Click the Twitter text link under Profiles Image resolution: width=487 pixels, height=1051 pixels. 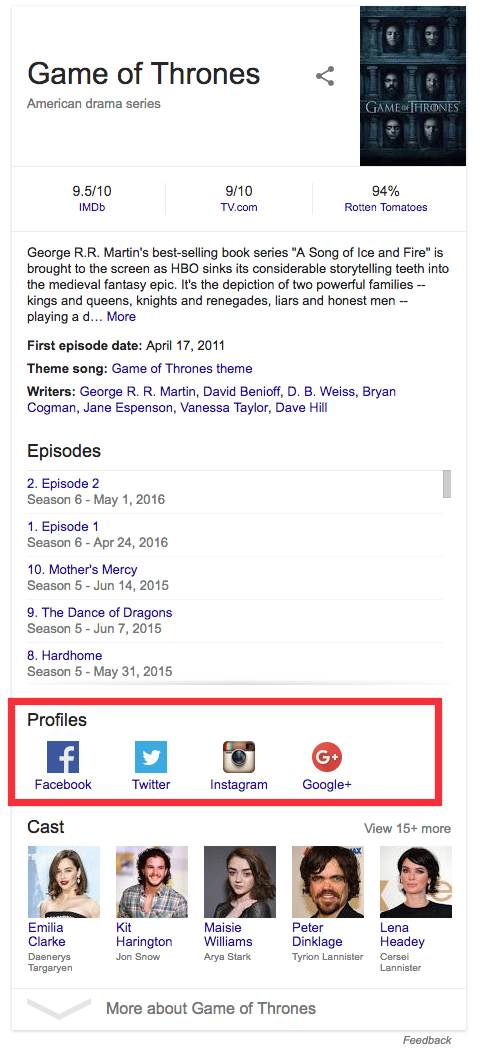coord(151,784)
